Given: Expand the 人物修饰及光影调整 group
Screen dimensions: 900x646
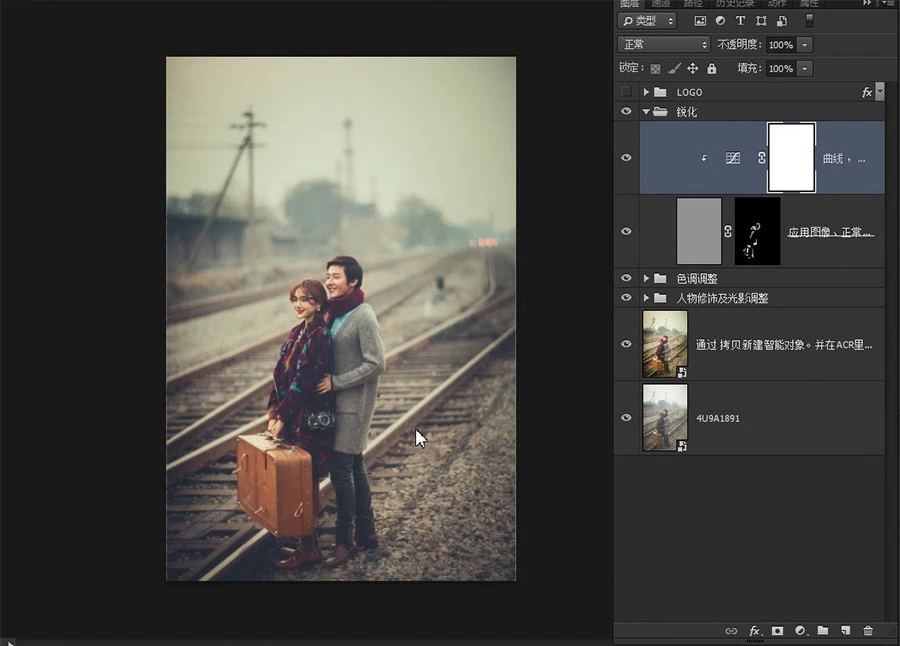Looking at the screenshot, I should pyautogui.click(x=646, y=297).
